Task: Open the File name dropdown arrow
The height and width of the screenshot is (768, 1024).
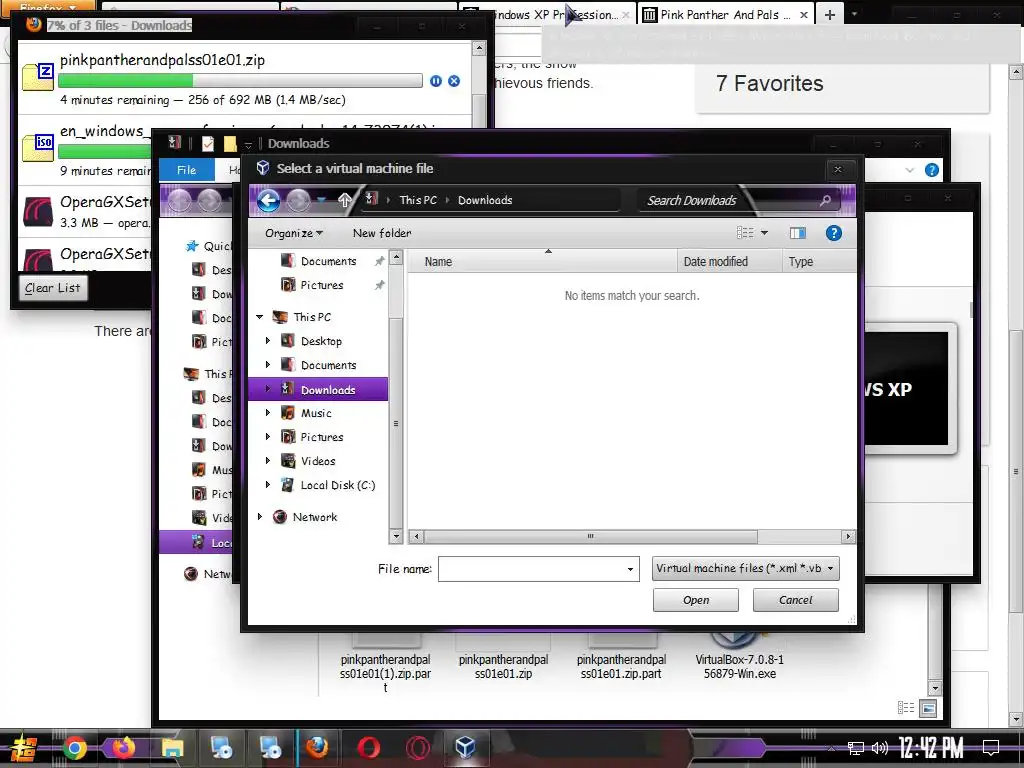Action: [x=630, y=569]
